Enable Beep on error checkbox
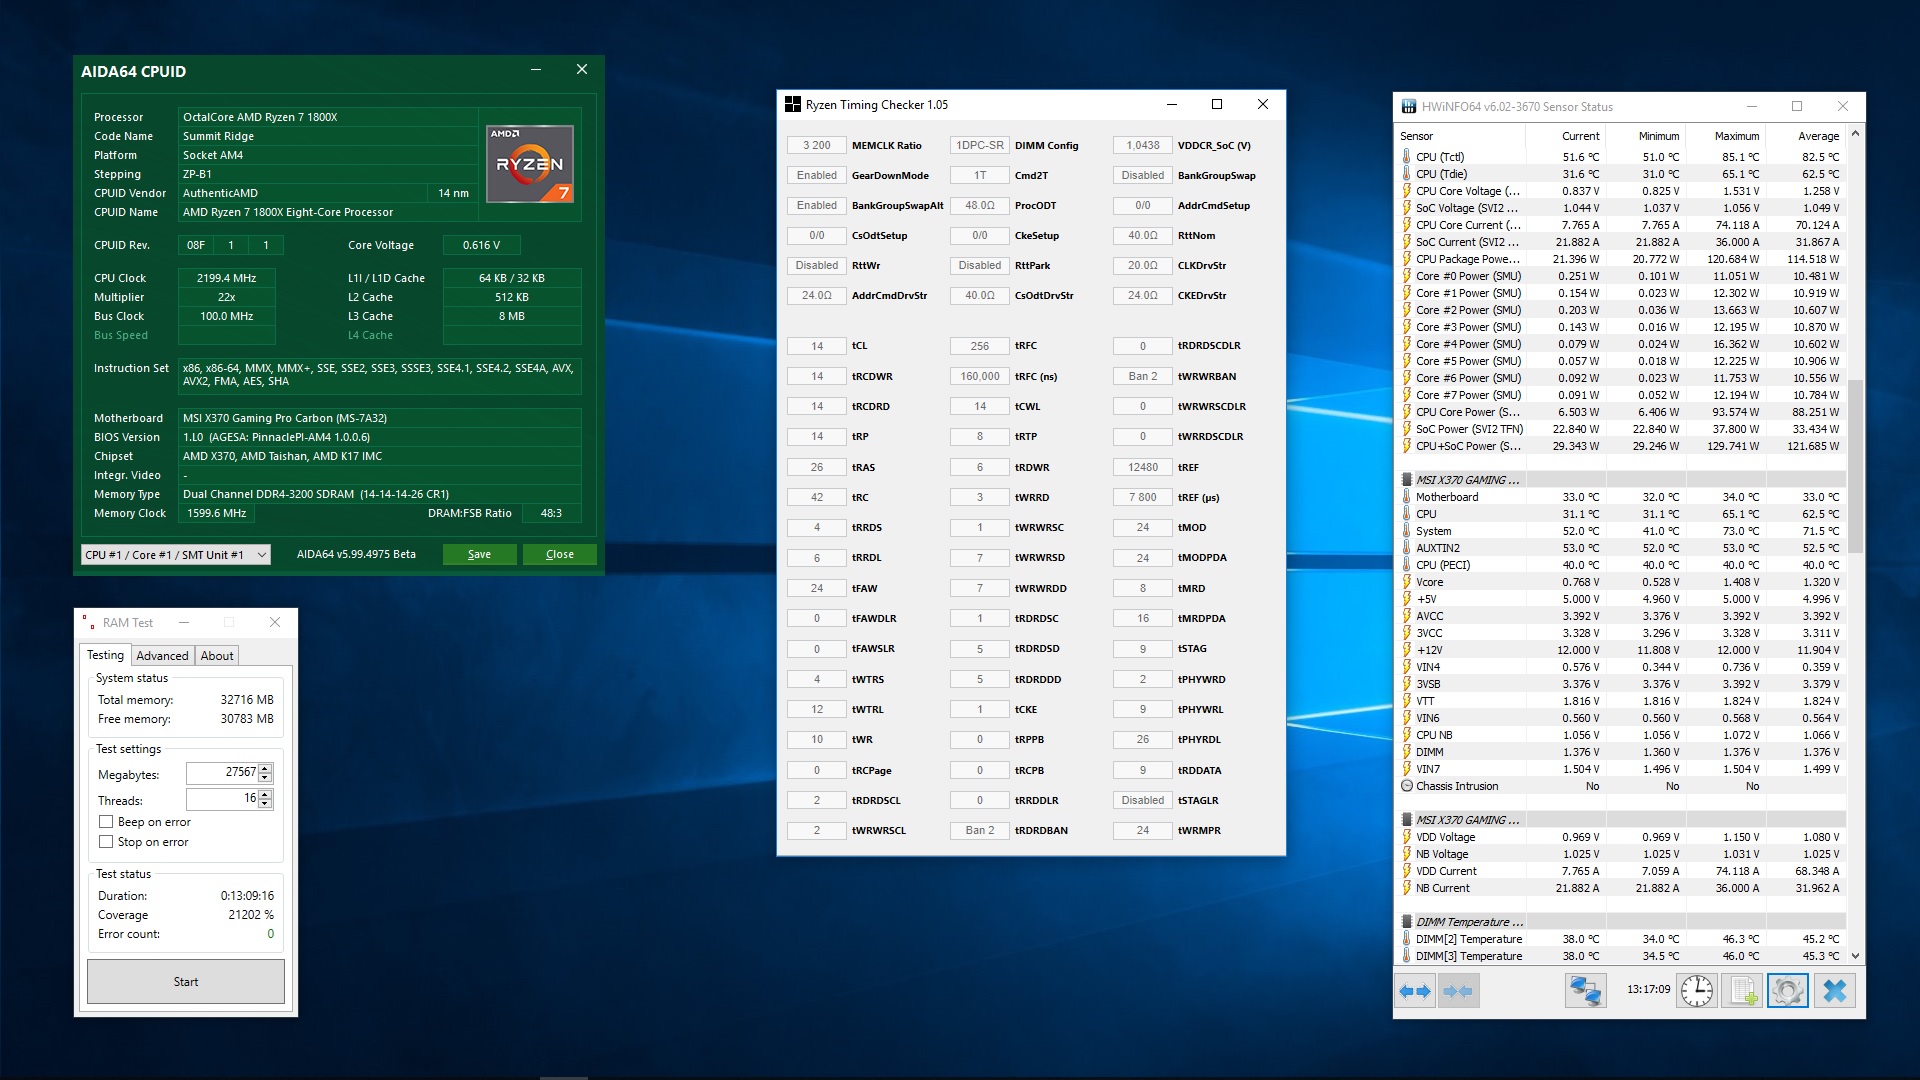The image size is (1920, 1080). pos(106,822)
